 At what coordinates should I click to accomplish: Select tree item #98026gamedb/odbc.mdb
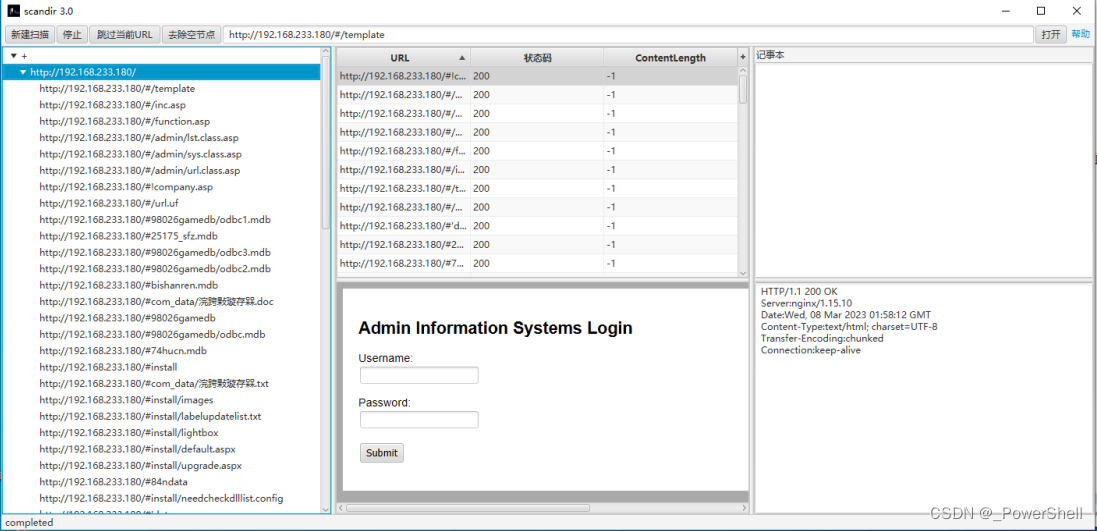click(153, 334)
